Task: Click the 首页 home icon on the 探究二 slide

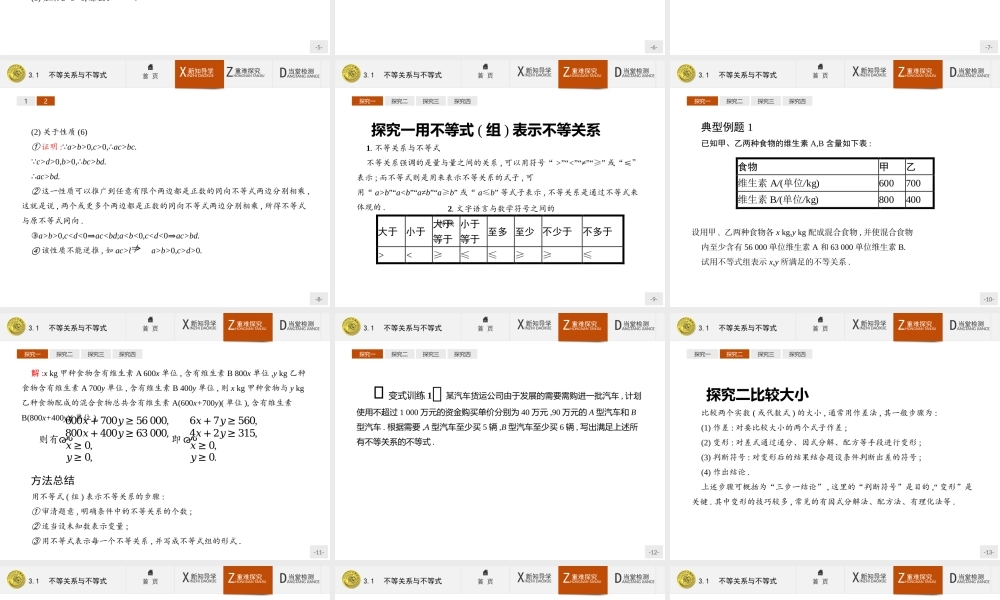Action: tap(820, 325)
